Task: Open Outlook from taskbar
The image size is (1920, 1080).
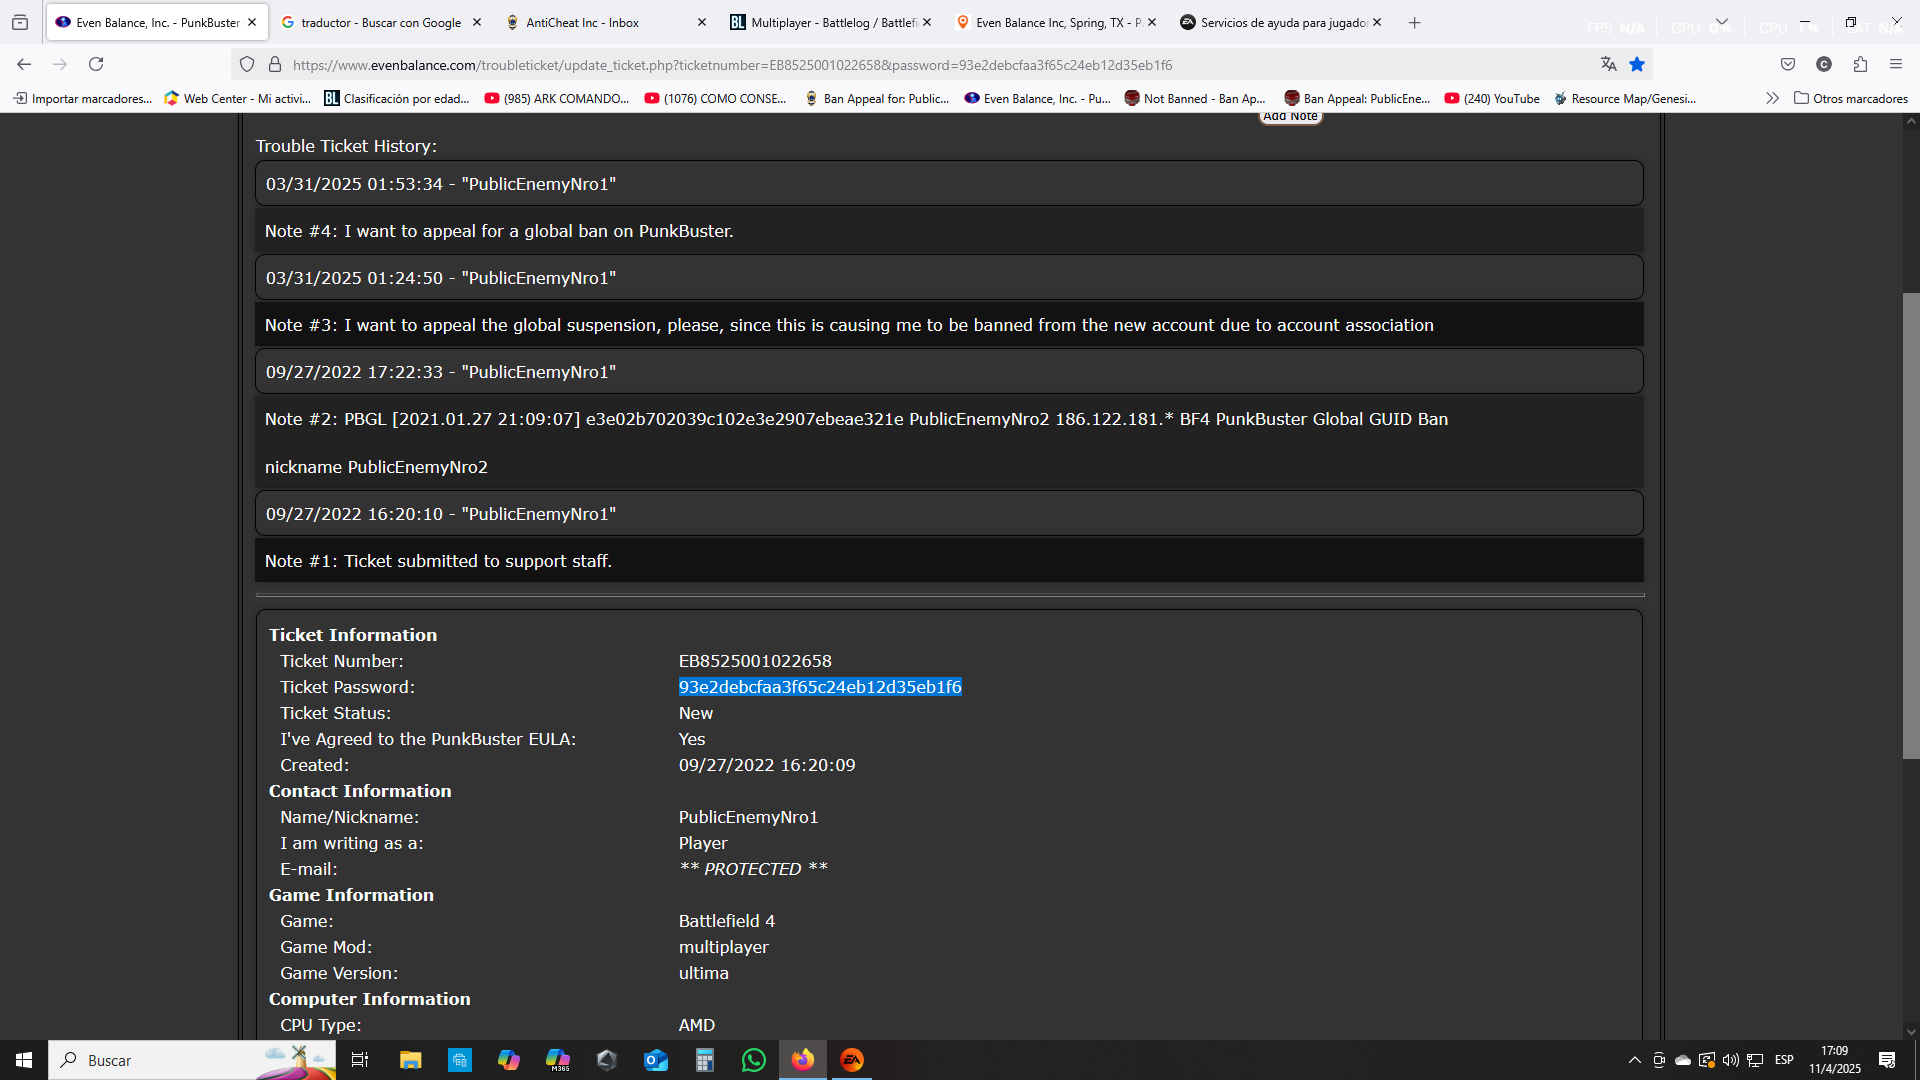Action: [655, 1060]
